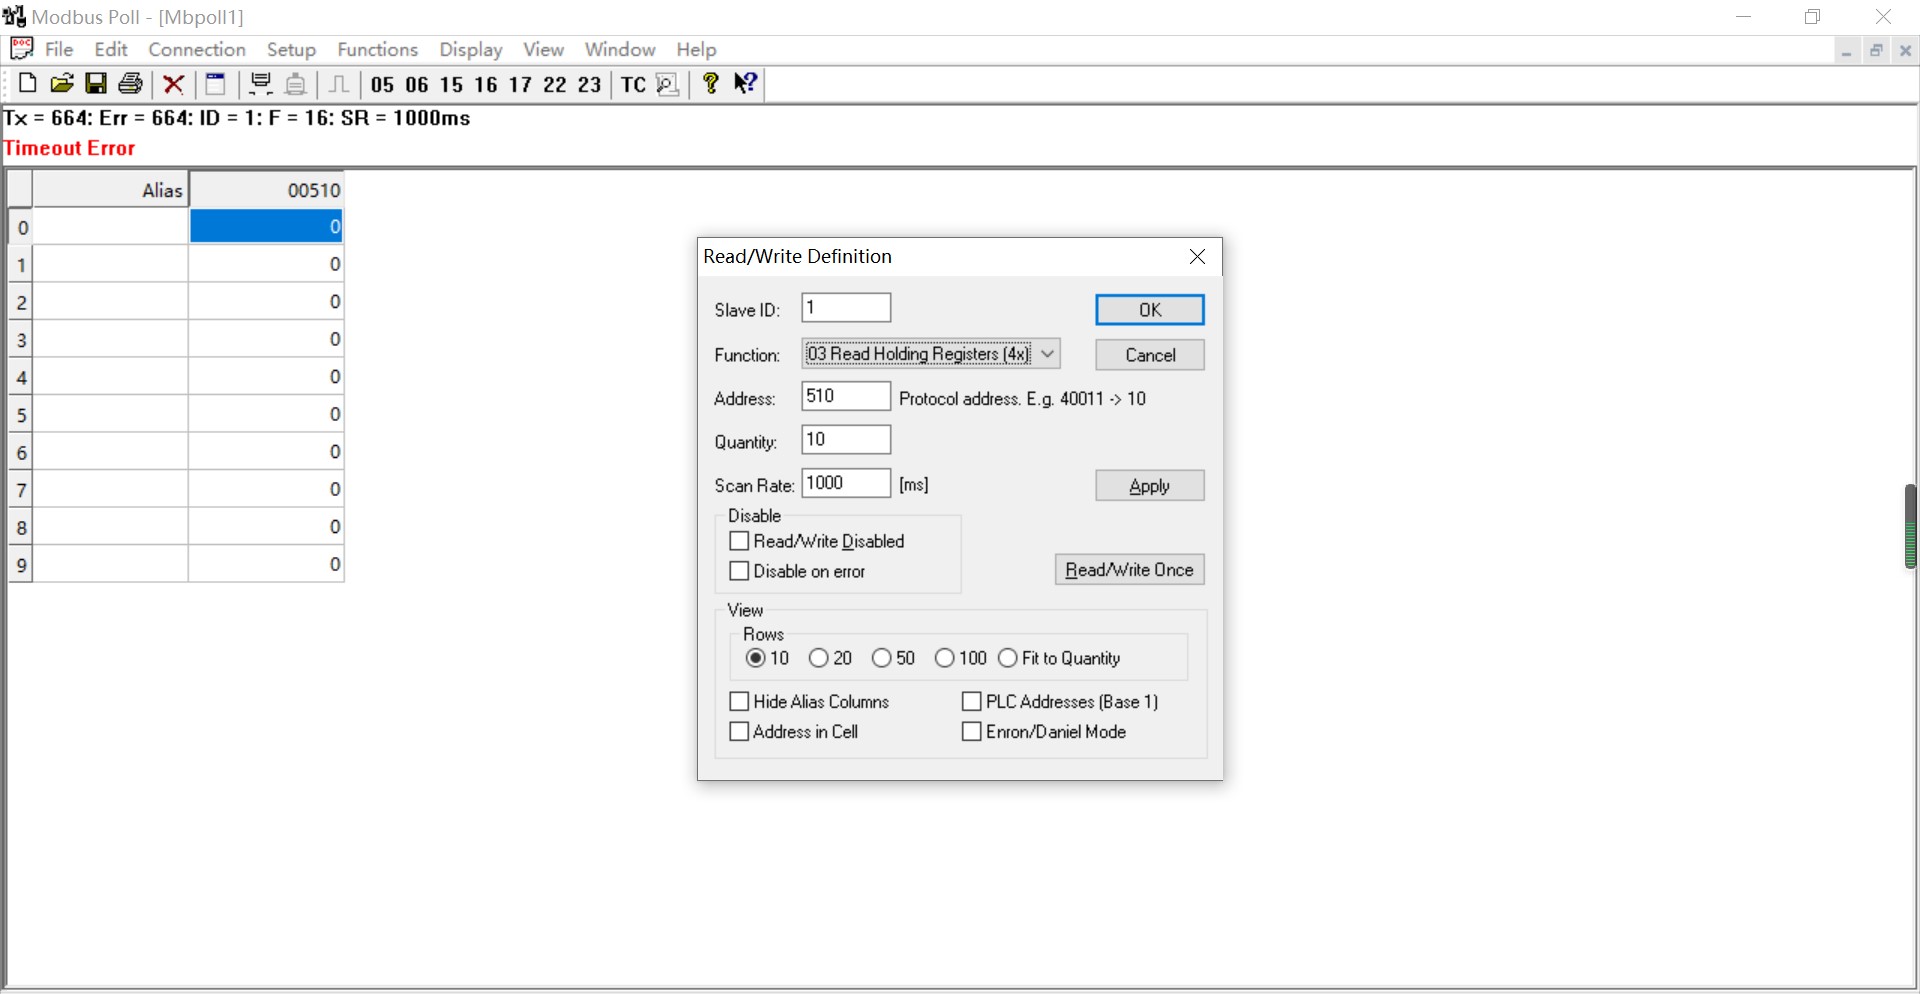Open function 15 Write Multiple Coils

(452, 85)
